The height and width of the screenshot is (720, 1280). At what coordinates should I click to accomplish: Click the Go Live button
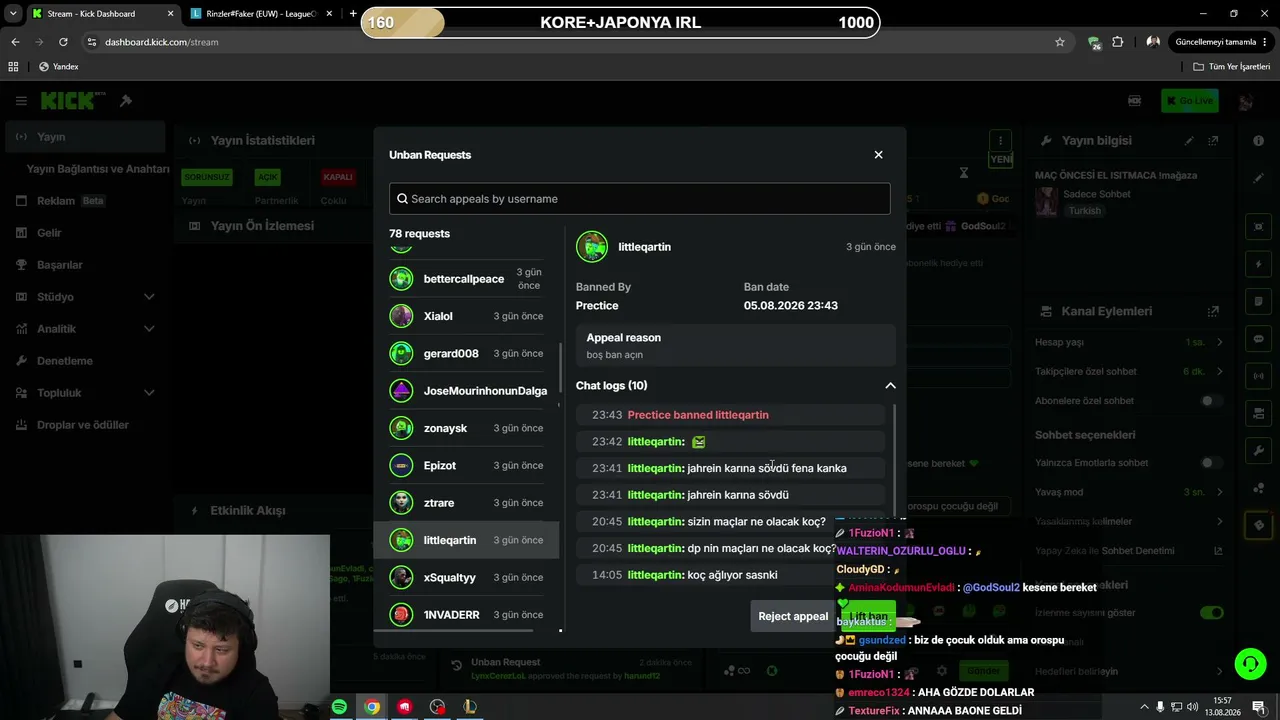tap(1189, 101)
